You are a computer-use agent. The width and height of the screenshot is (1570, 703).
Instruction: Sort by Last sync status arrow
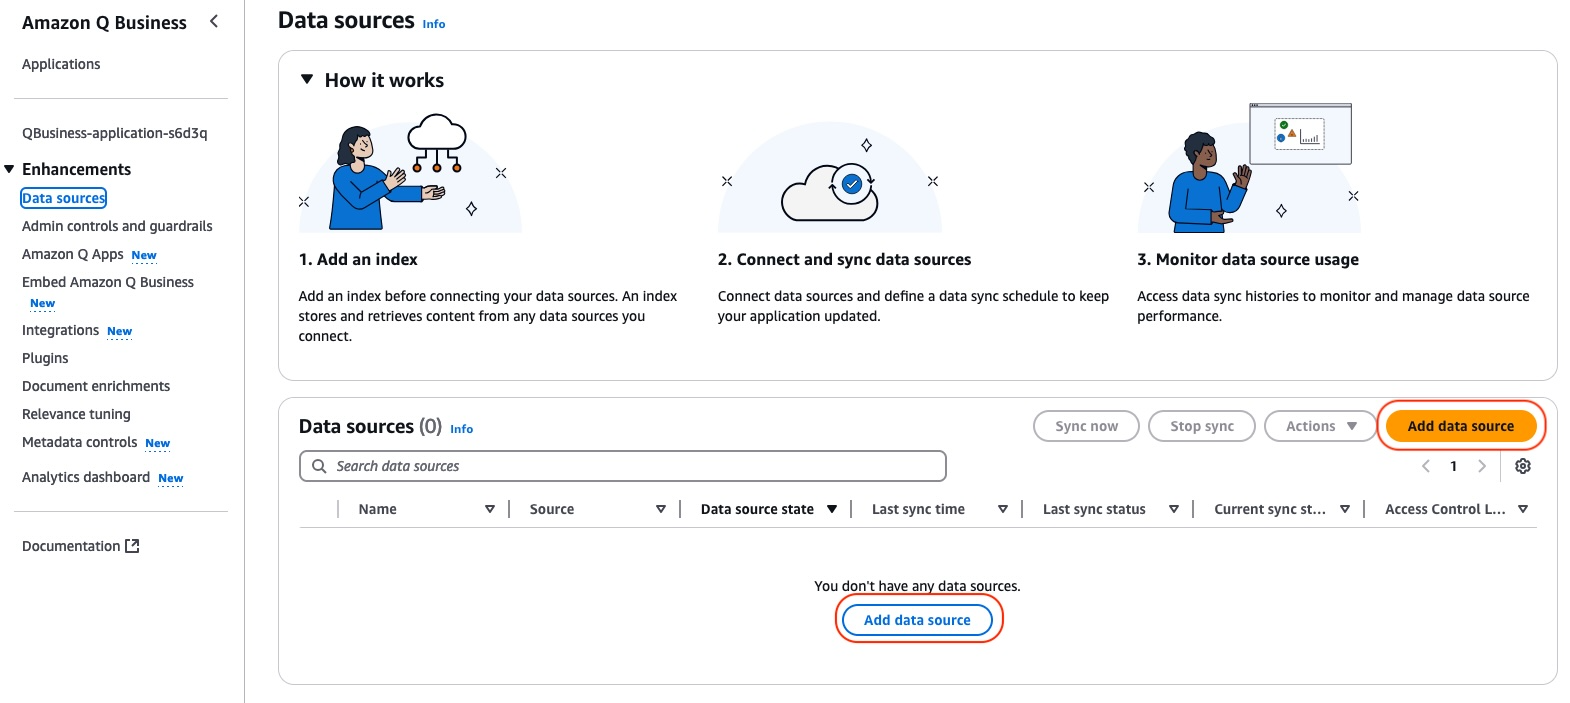click(x=1174, y=509)
